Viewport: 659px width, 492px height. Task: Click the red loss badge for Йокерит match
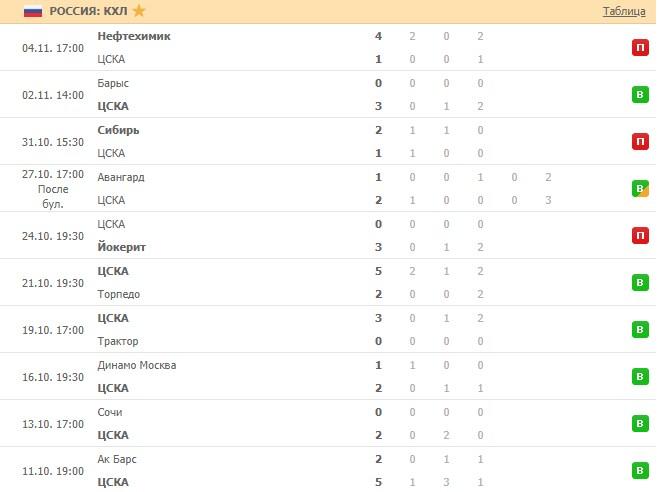pyautogui.click(x=640, y=236)
